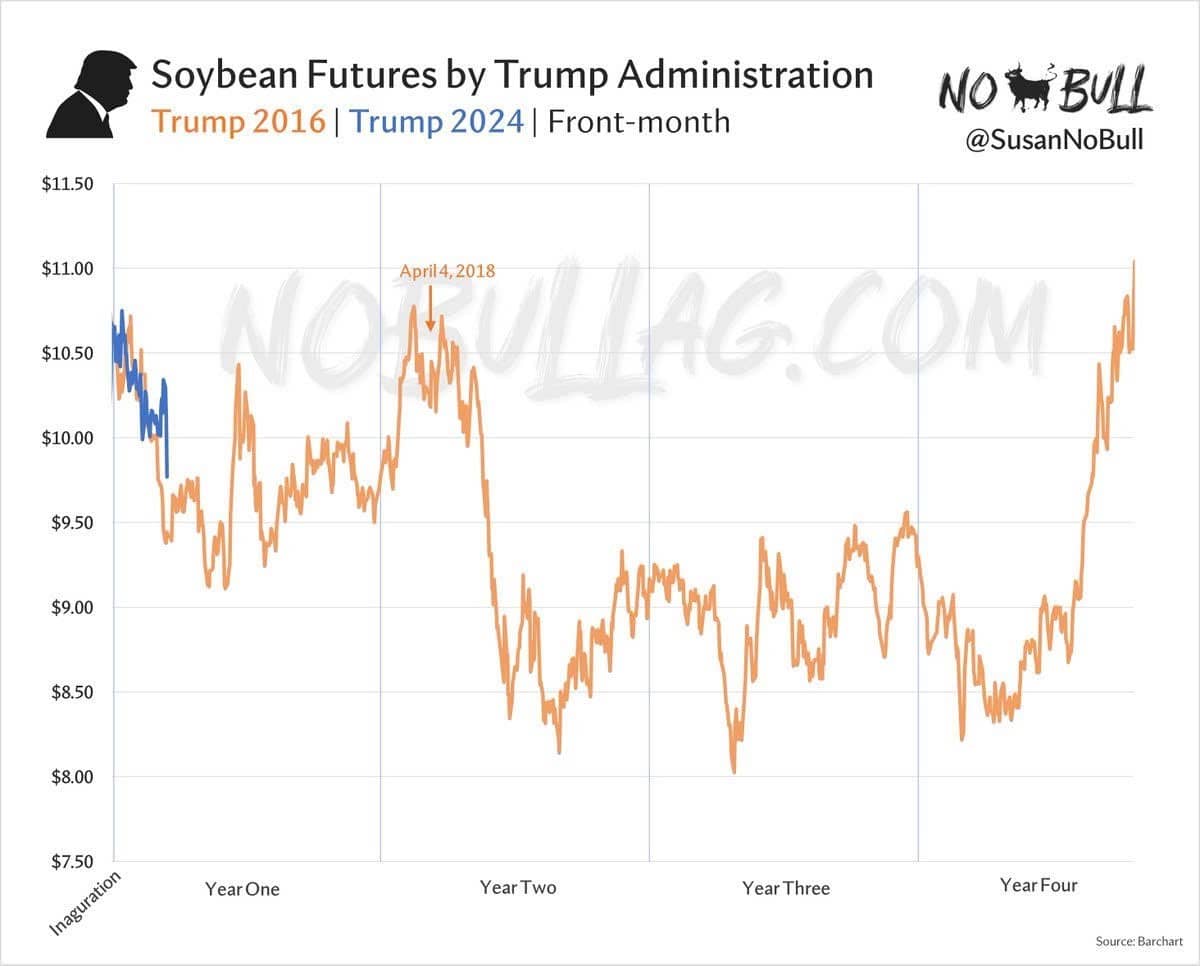Viewport: 1200px width, 966px height.
Task: Select the 'Year Three' axis label
Action: tap(786, 888)
